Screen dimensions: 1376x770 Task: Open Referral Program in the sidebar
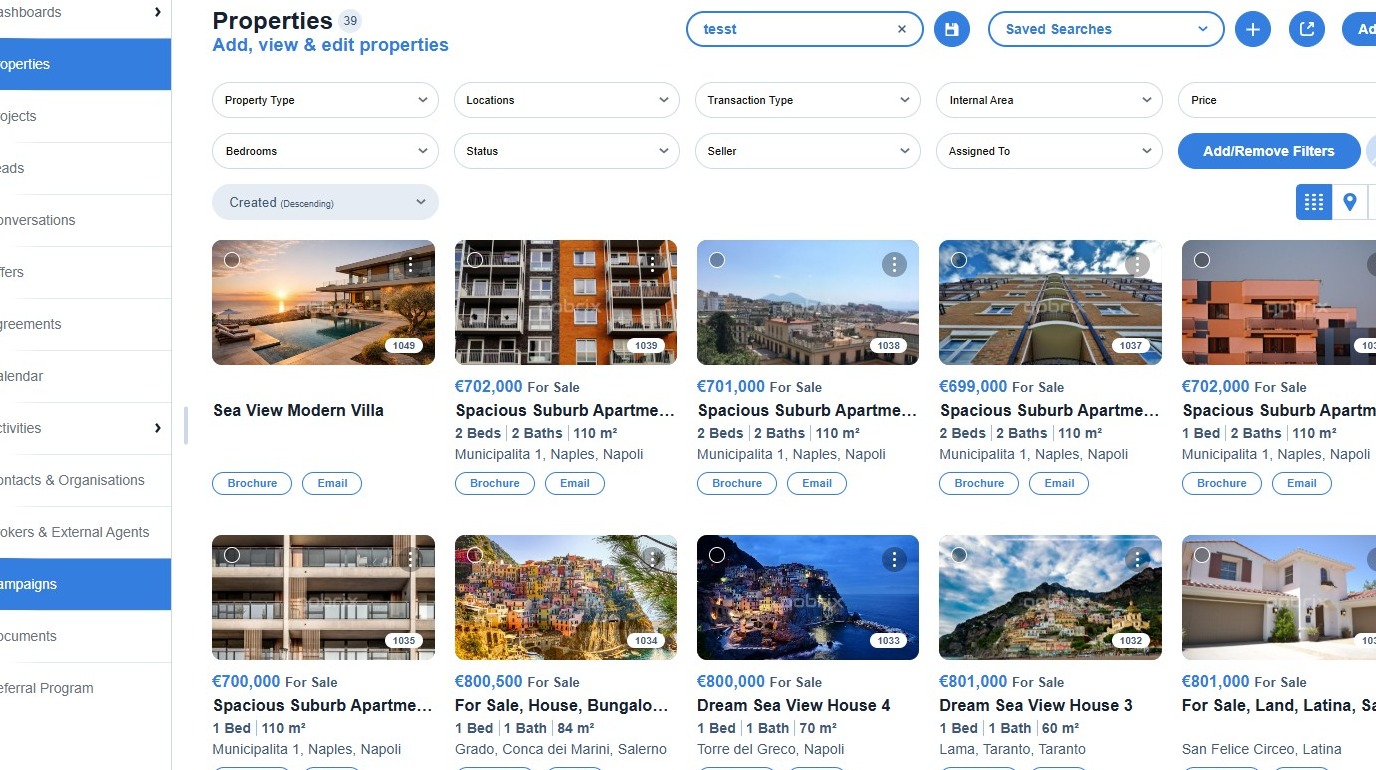(x=85, y=688)
